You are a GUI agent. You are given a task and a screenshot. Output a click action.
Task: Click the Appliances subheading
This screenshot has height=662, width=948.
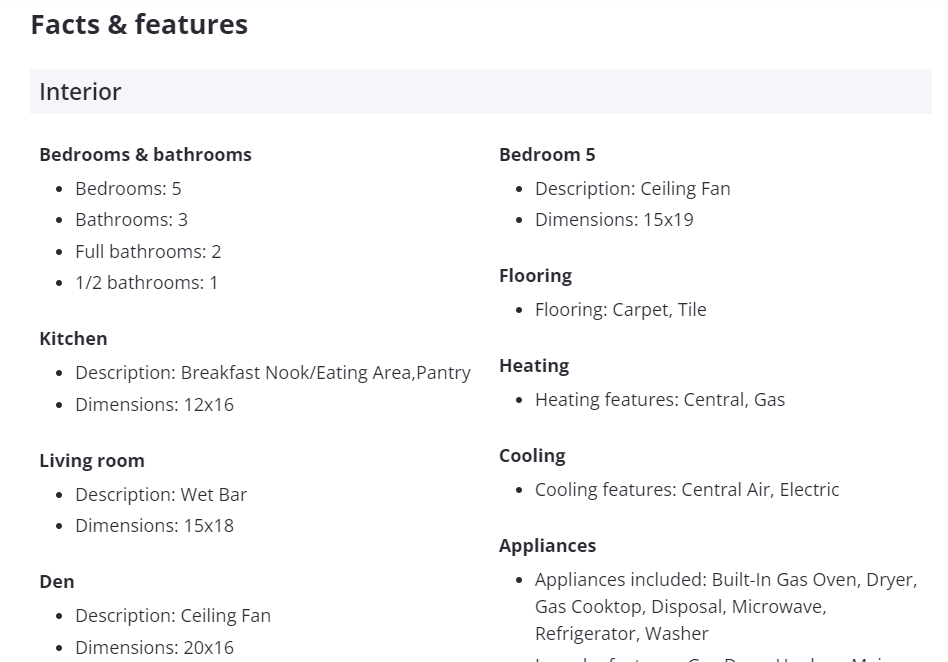[547, 546]
